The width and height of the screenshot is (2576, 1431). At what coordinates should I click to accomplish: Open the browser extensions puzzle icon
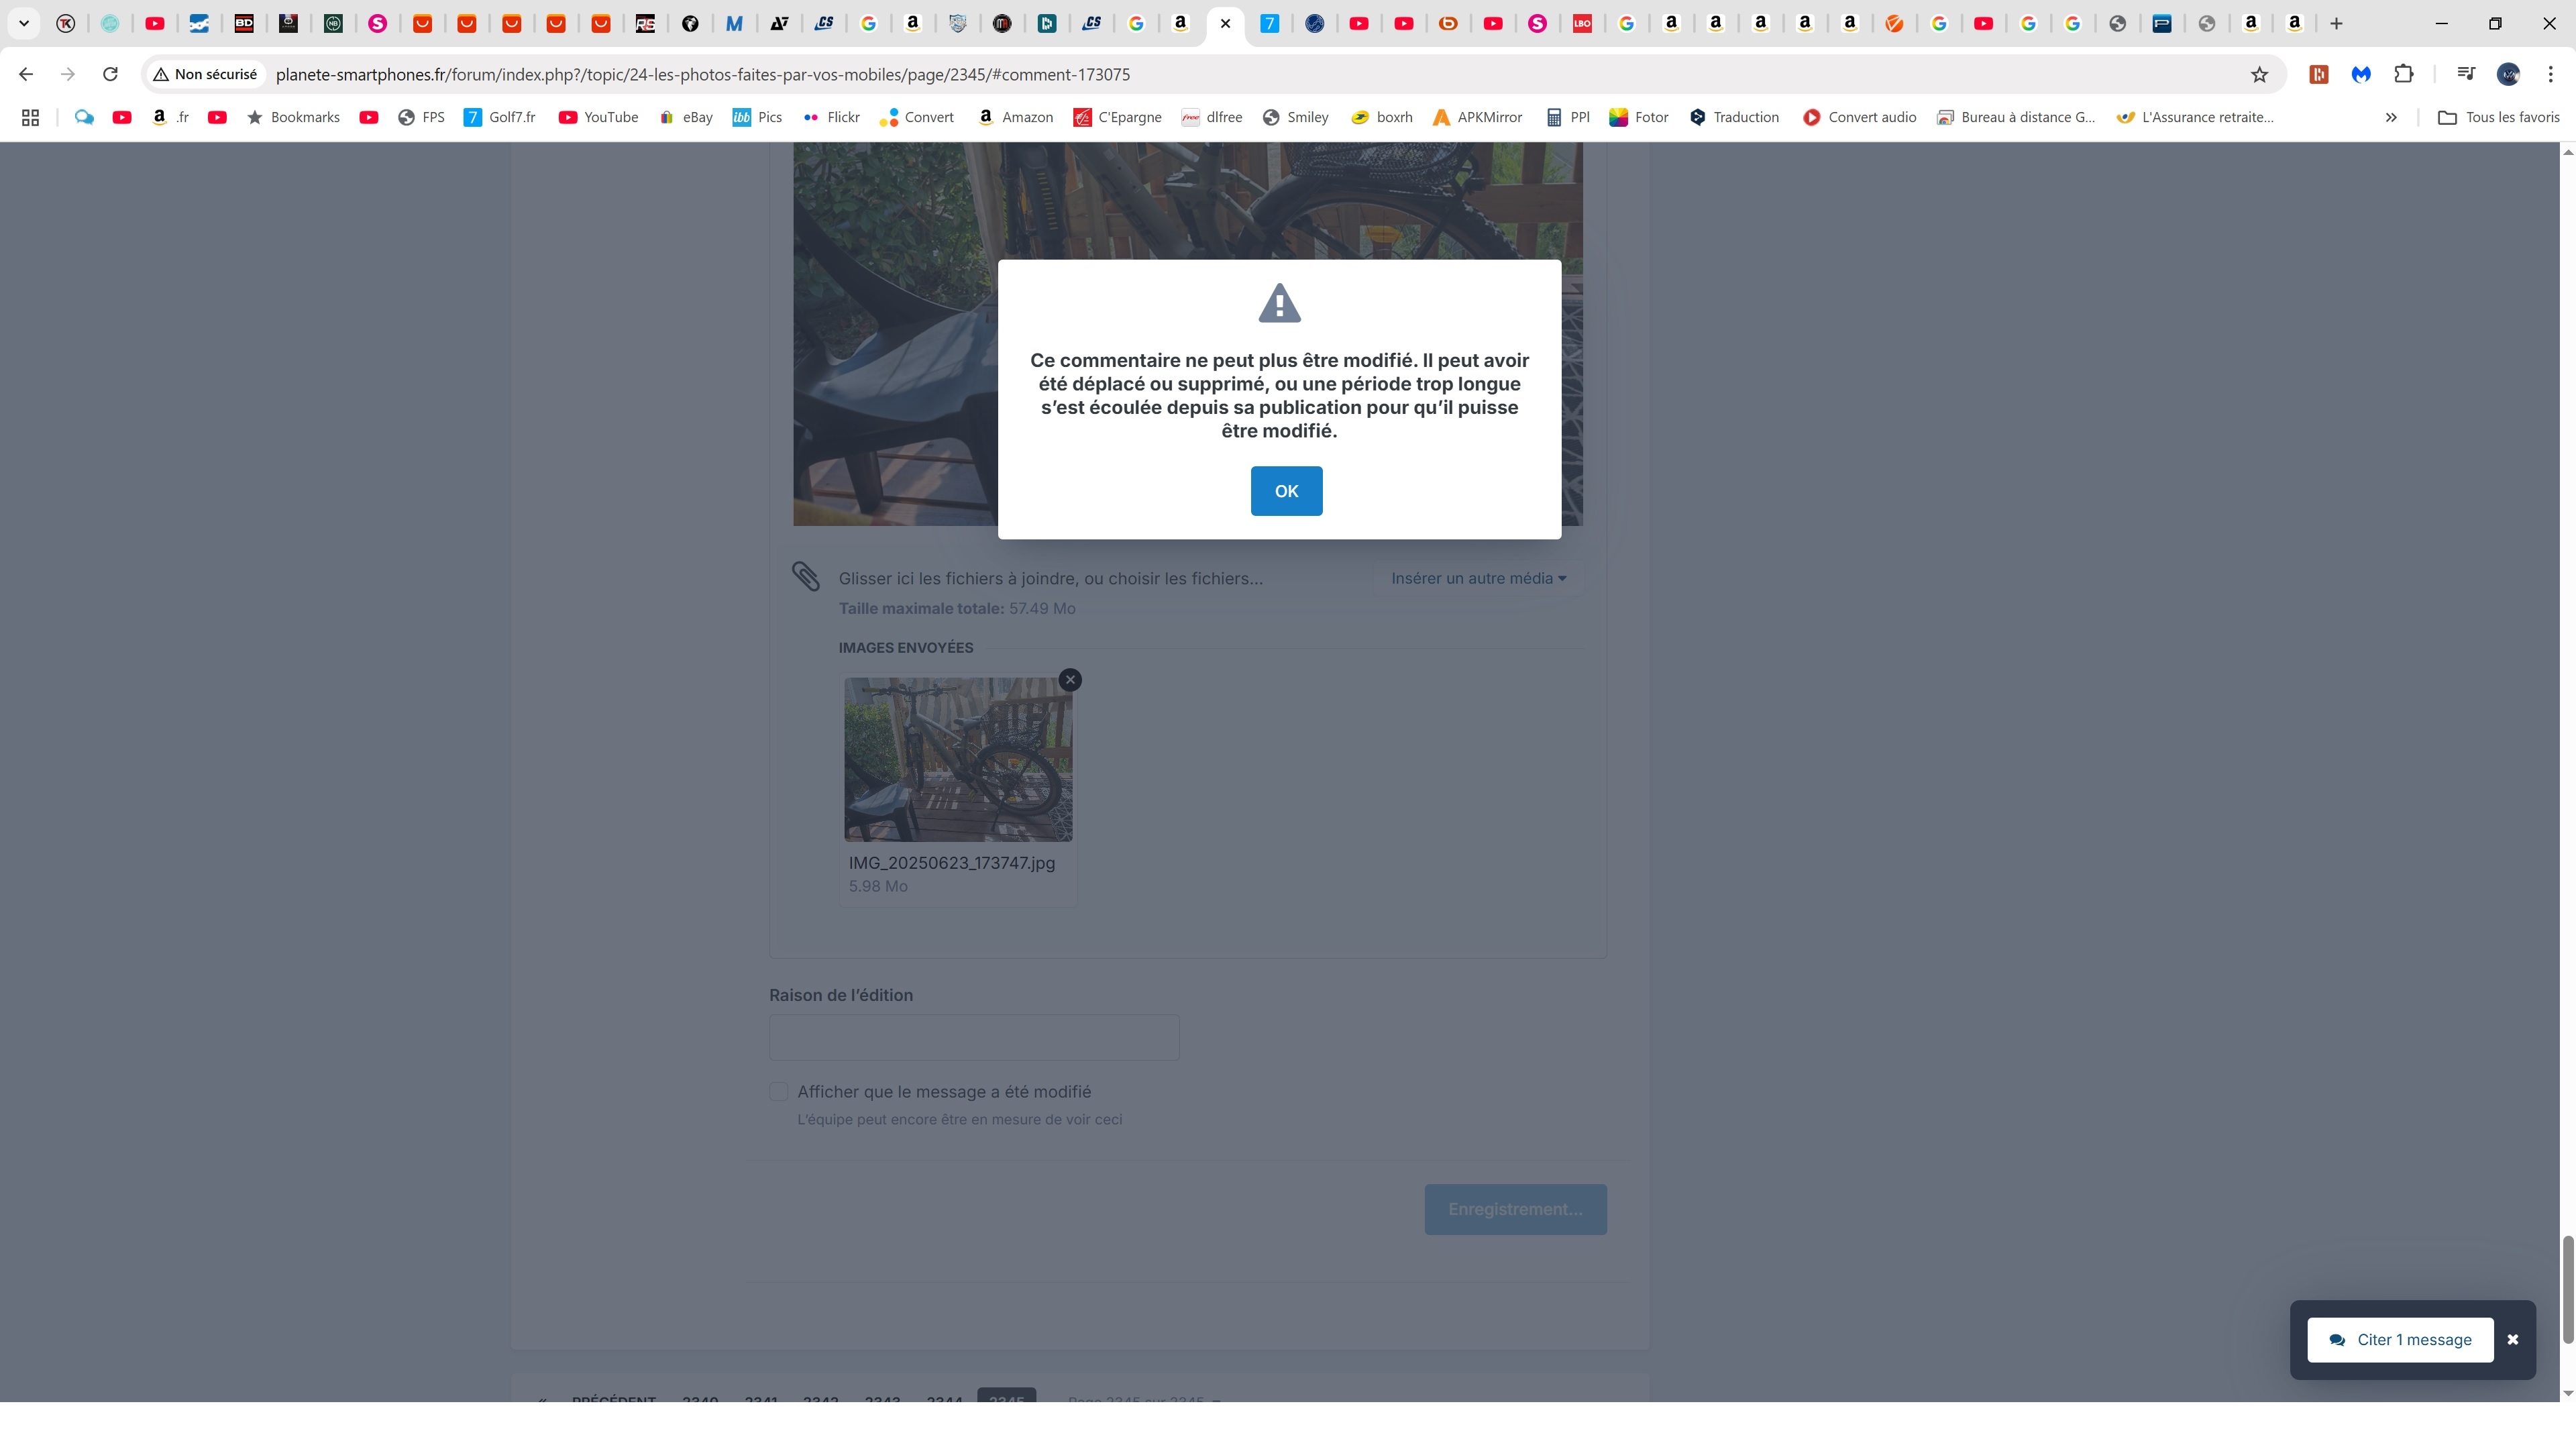(x=2404, y=74)
